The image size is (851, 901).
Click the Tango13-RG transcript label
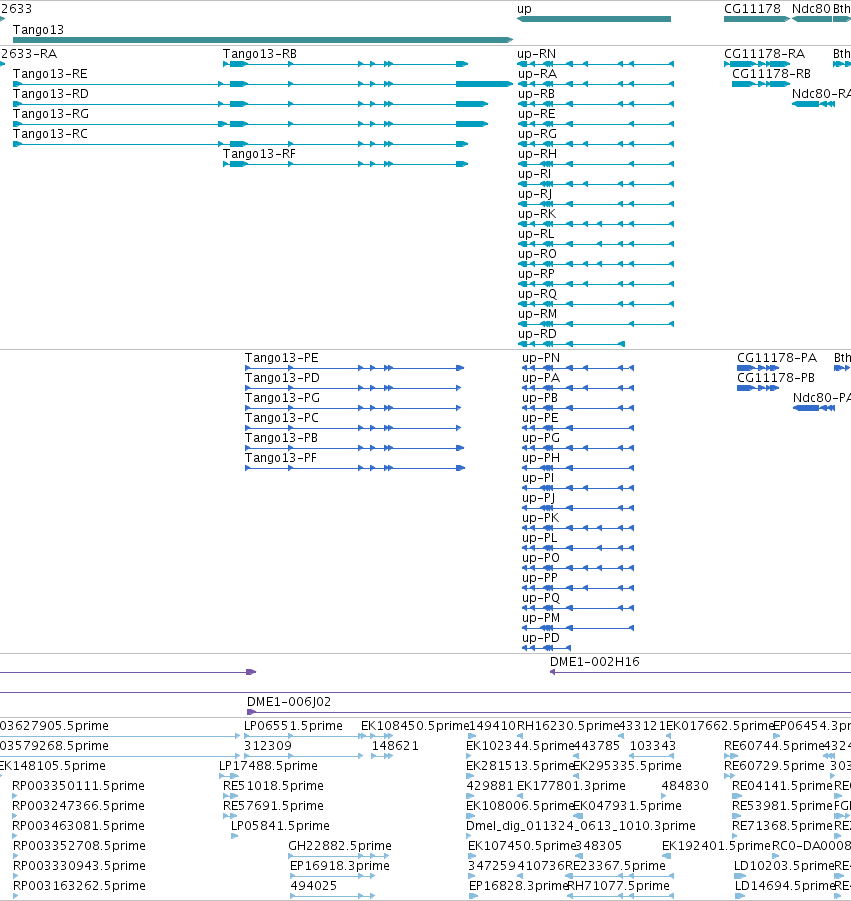51,114
